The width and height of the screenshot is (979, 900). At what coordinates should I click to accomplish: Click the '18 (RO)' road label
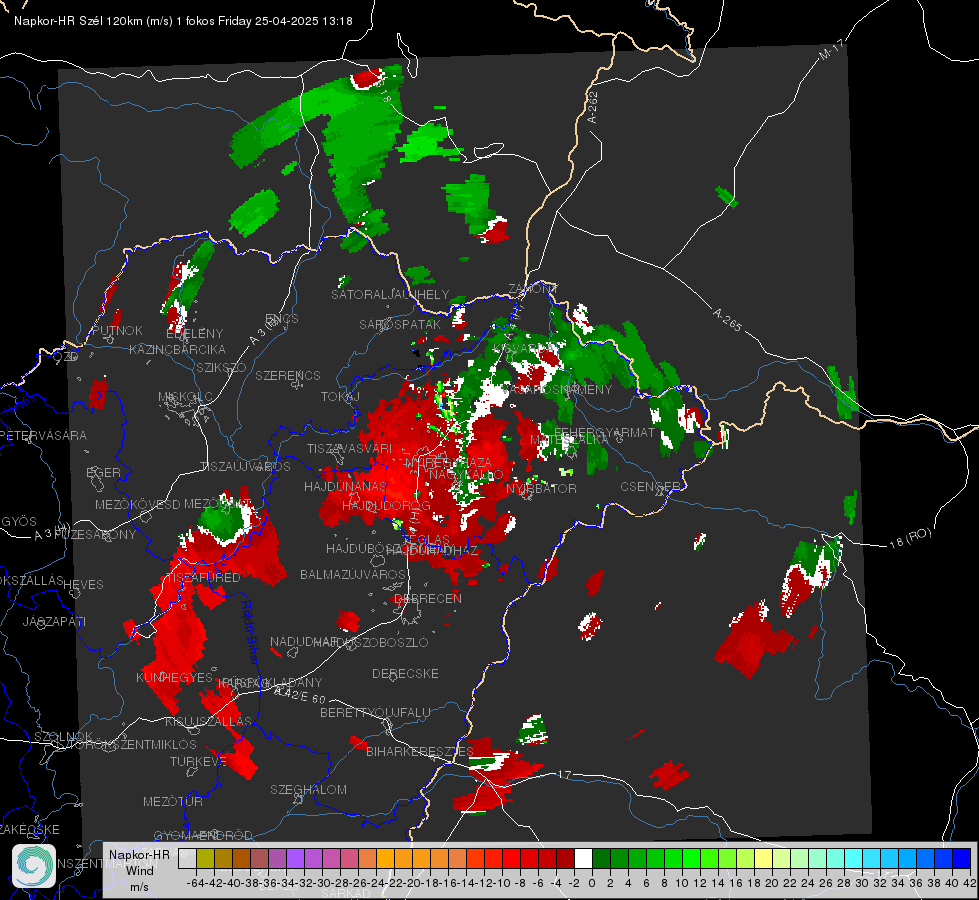(x=910, y=538)
